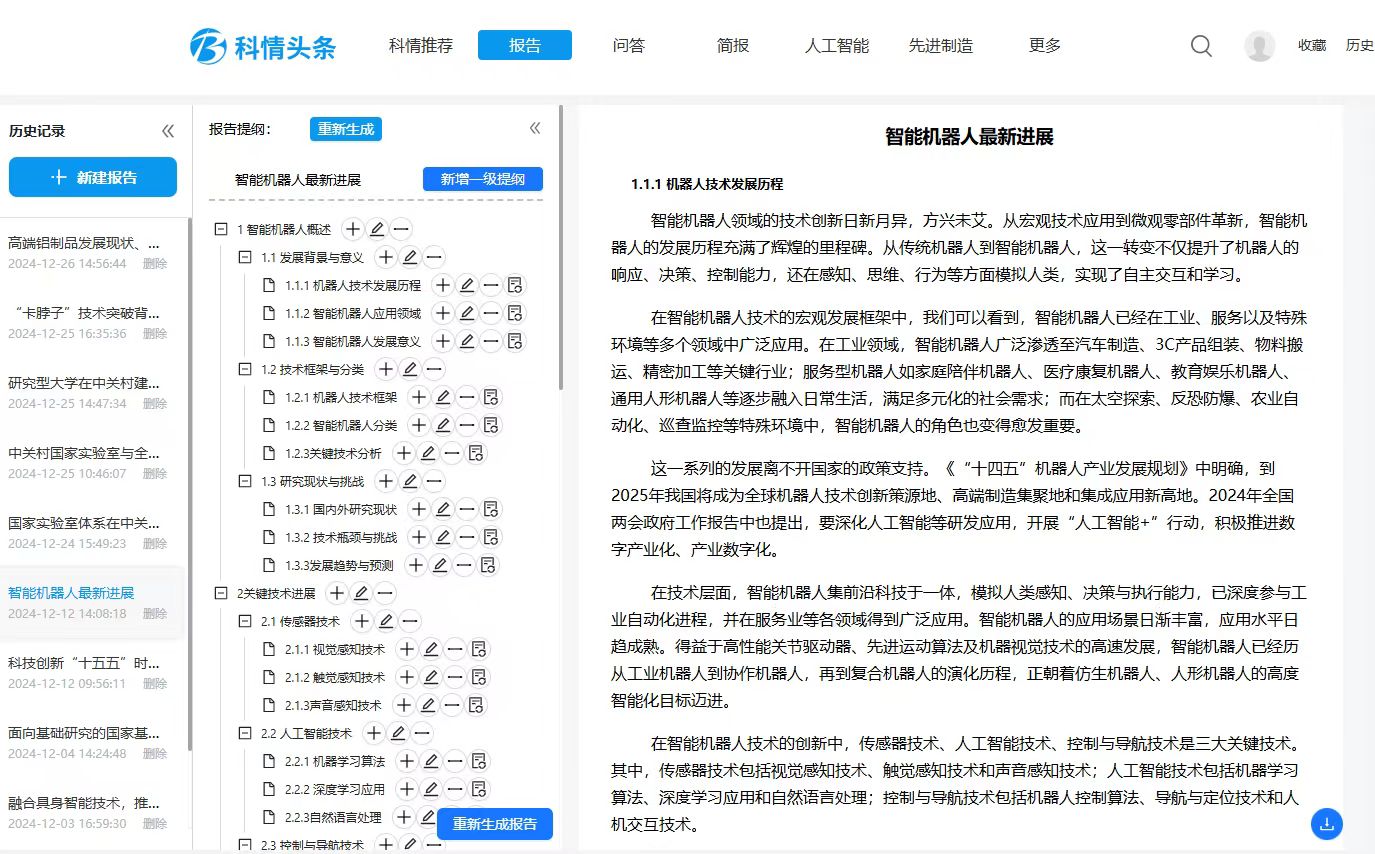Image resolution: width=1375 pixels, height=854 pixels.
Task: Switch to the 问答 tab
Action: point(628,46)
